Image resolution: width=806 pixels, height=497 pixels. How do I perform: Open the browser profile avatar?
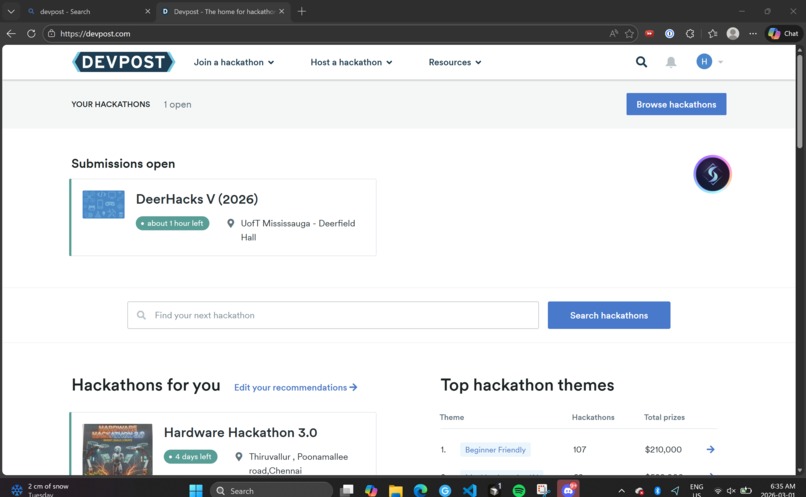pyautogui.click(x=732, y=33)
